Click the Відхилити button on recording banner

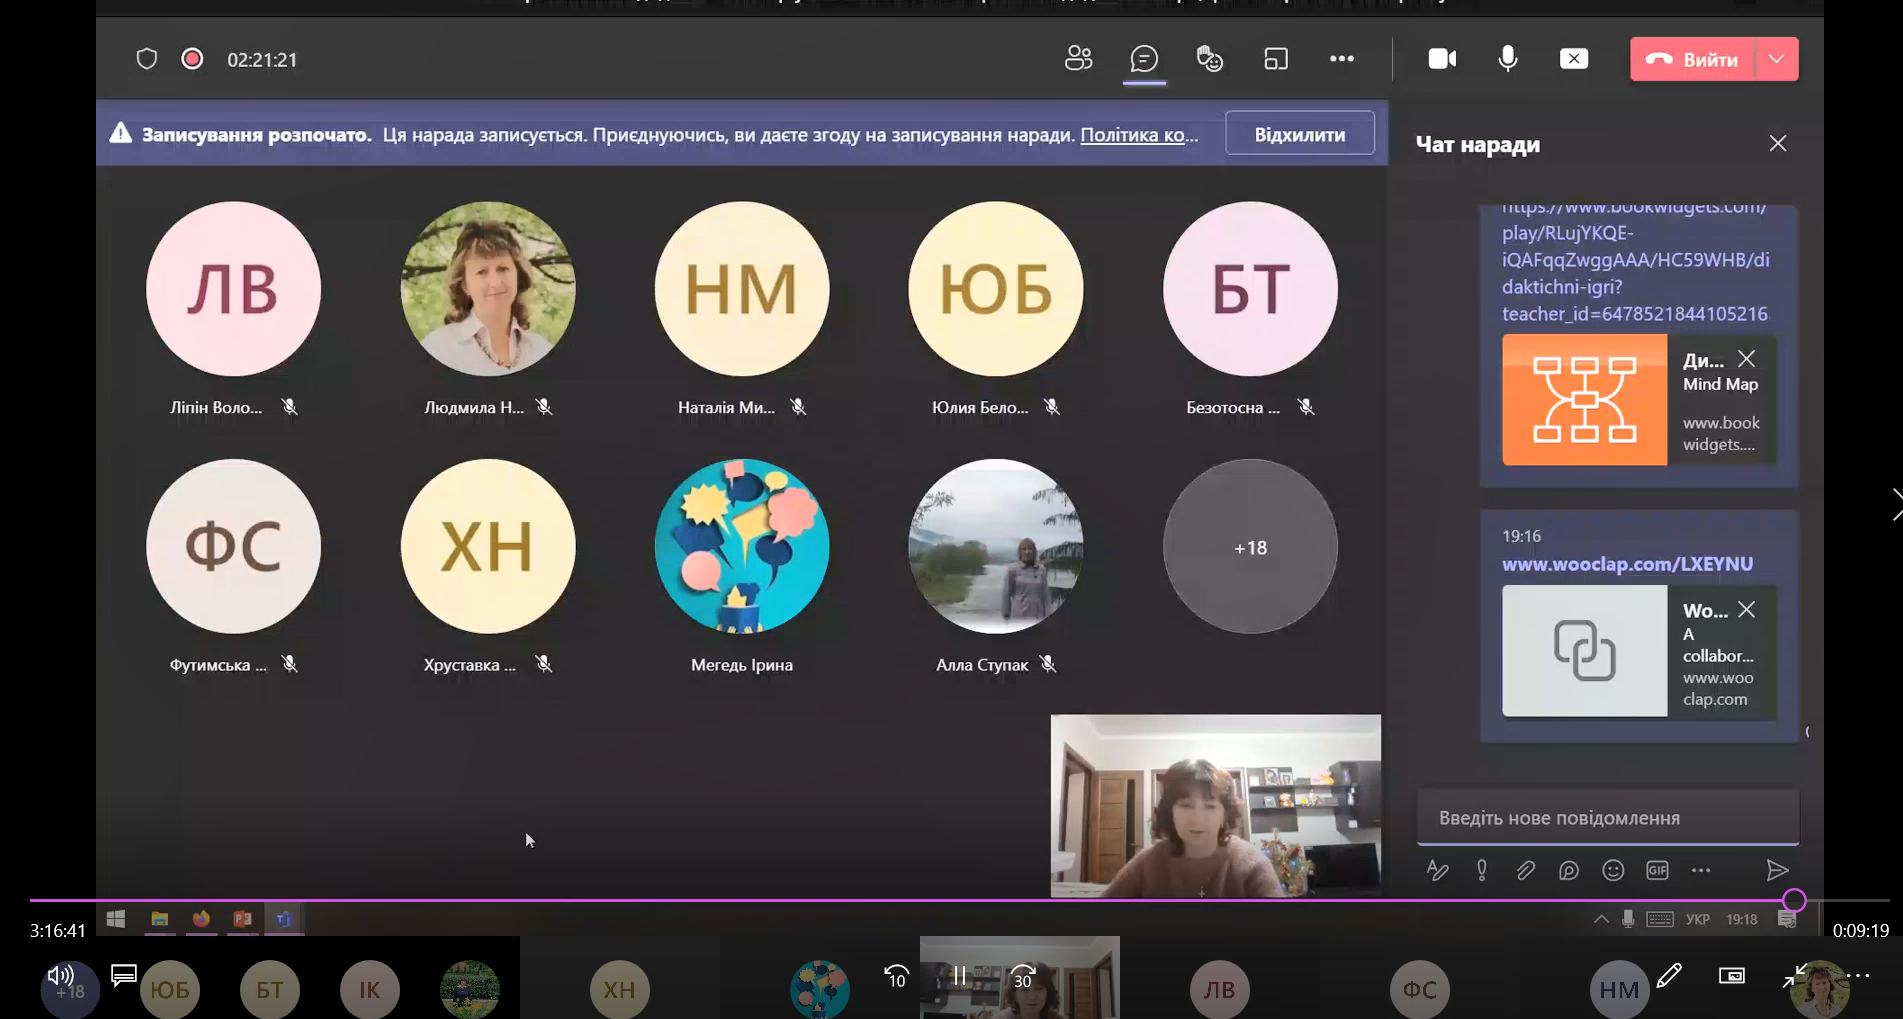coord(1299,134)
